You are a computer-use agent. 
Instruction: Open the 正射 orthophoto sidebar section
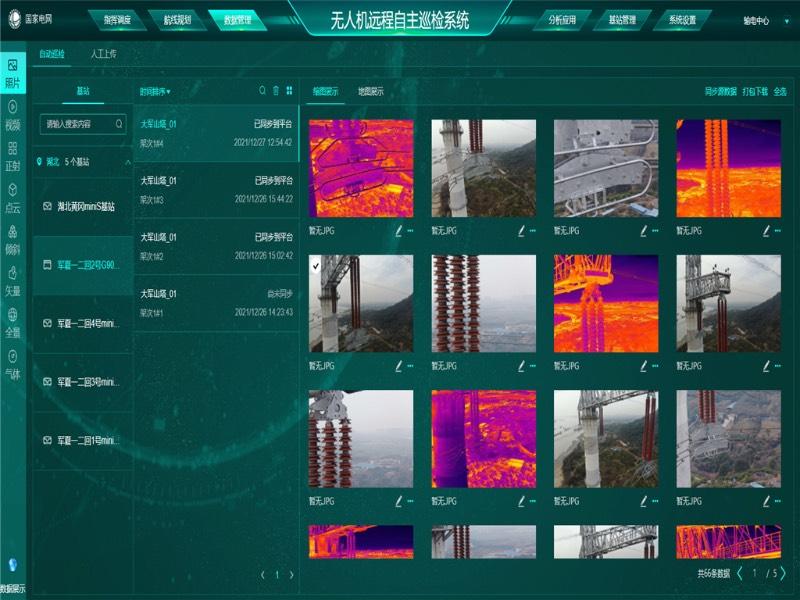click(x=13, y=157)
